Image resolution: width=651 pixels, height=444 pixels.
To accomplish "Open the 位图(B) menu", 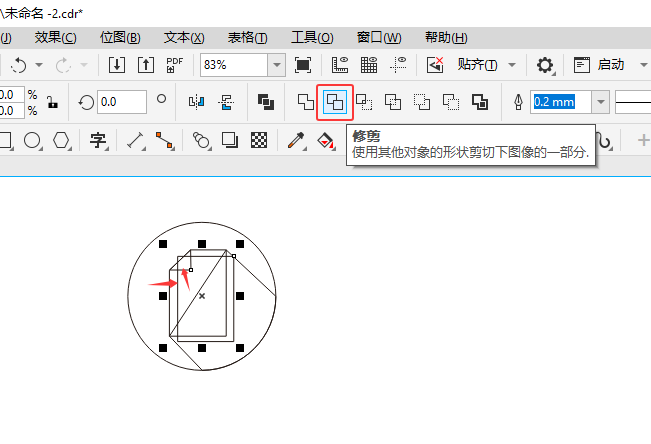I will tap(120, 38).
